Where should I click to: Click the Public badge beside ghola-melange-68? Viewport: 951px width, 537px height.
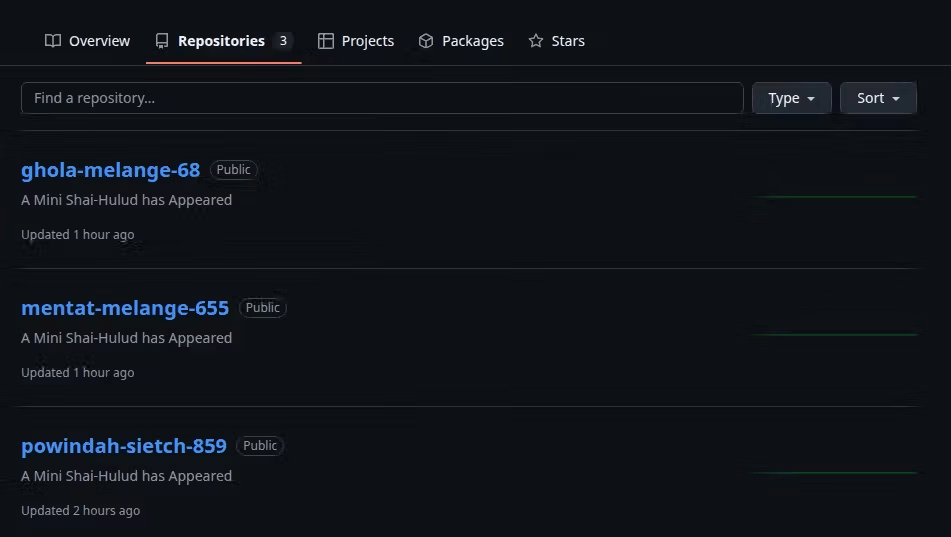point(234,170)
